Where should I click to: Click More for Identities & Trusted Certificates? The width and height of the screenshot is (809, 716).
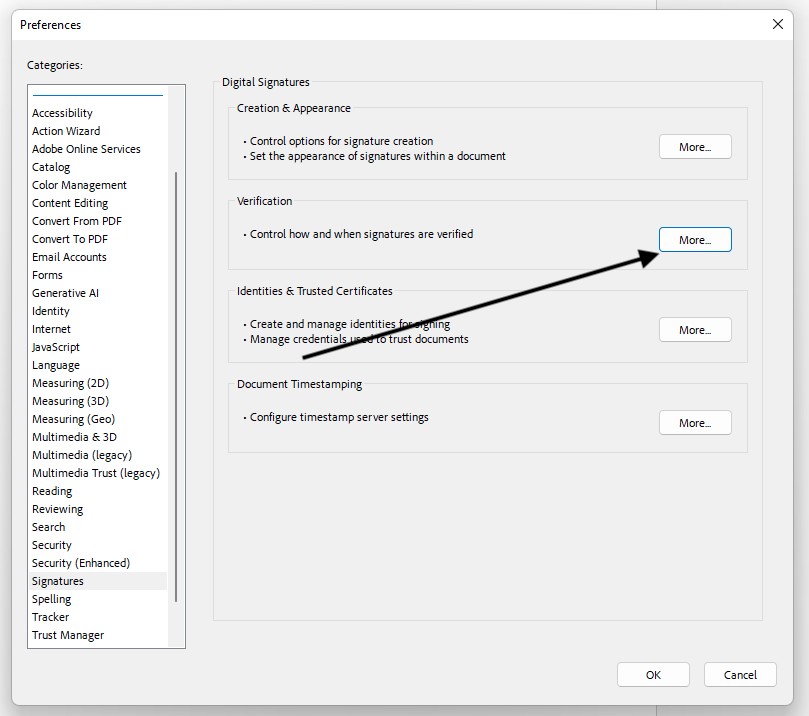pyautogui.click(x=695, y=330)
